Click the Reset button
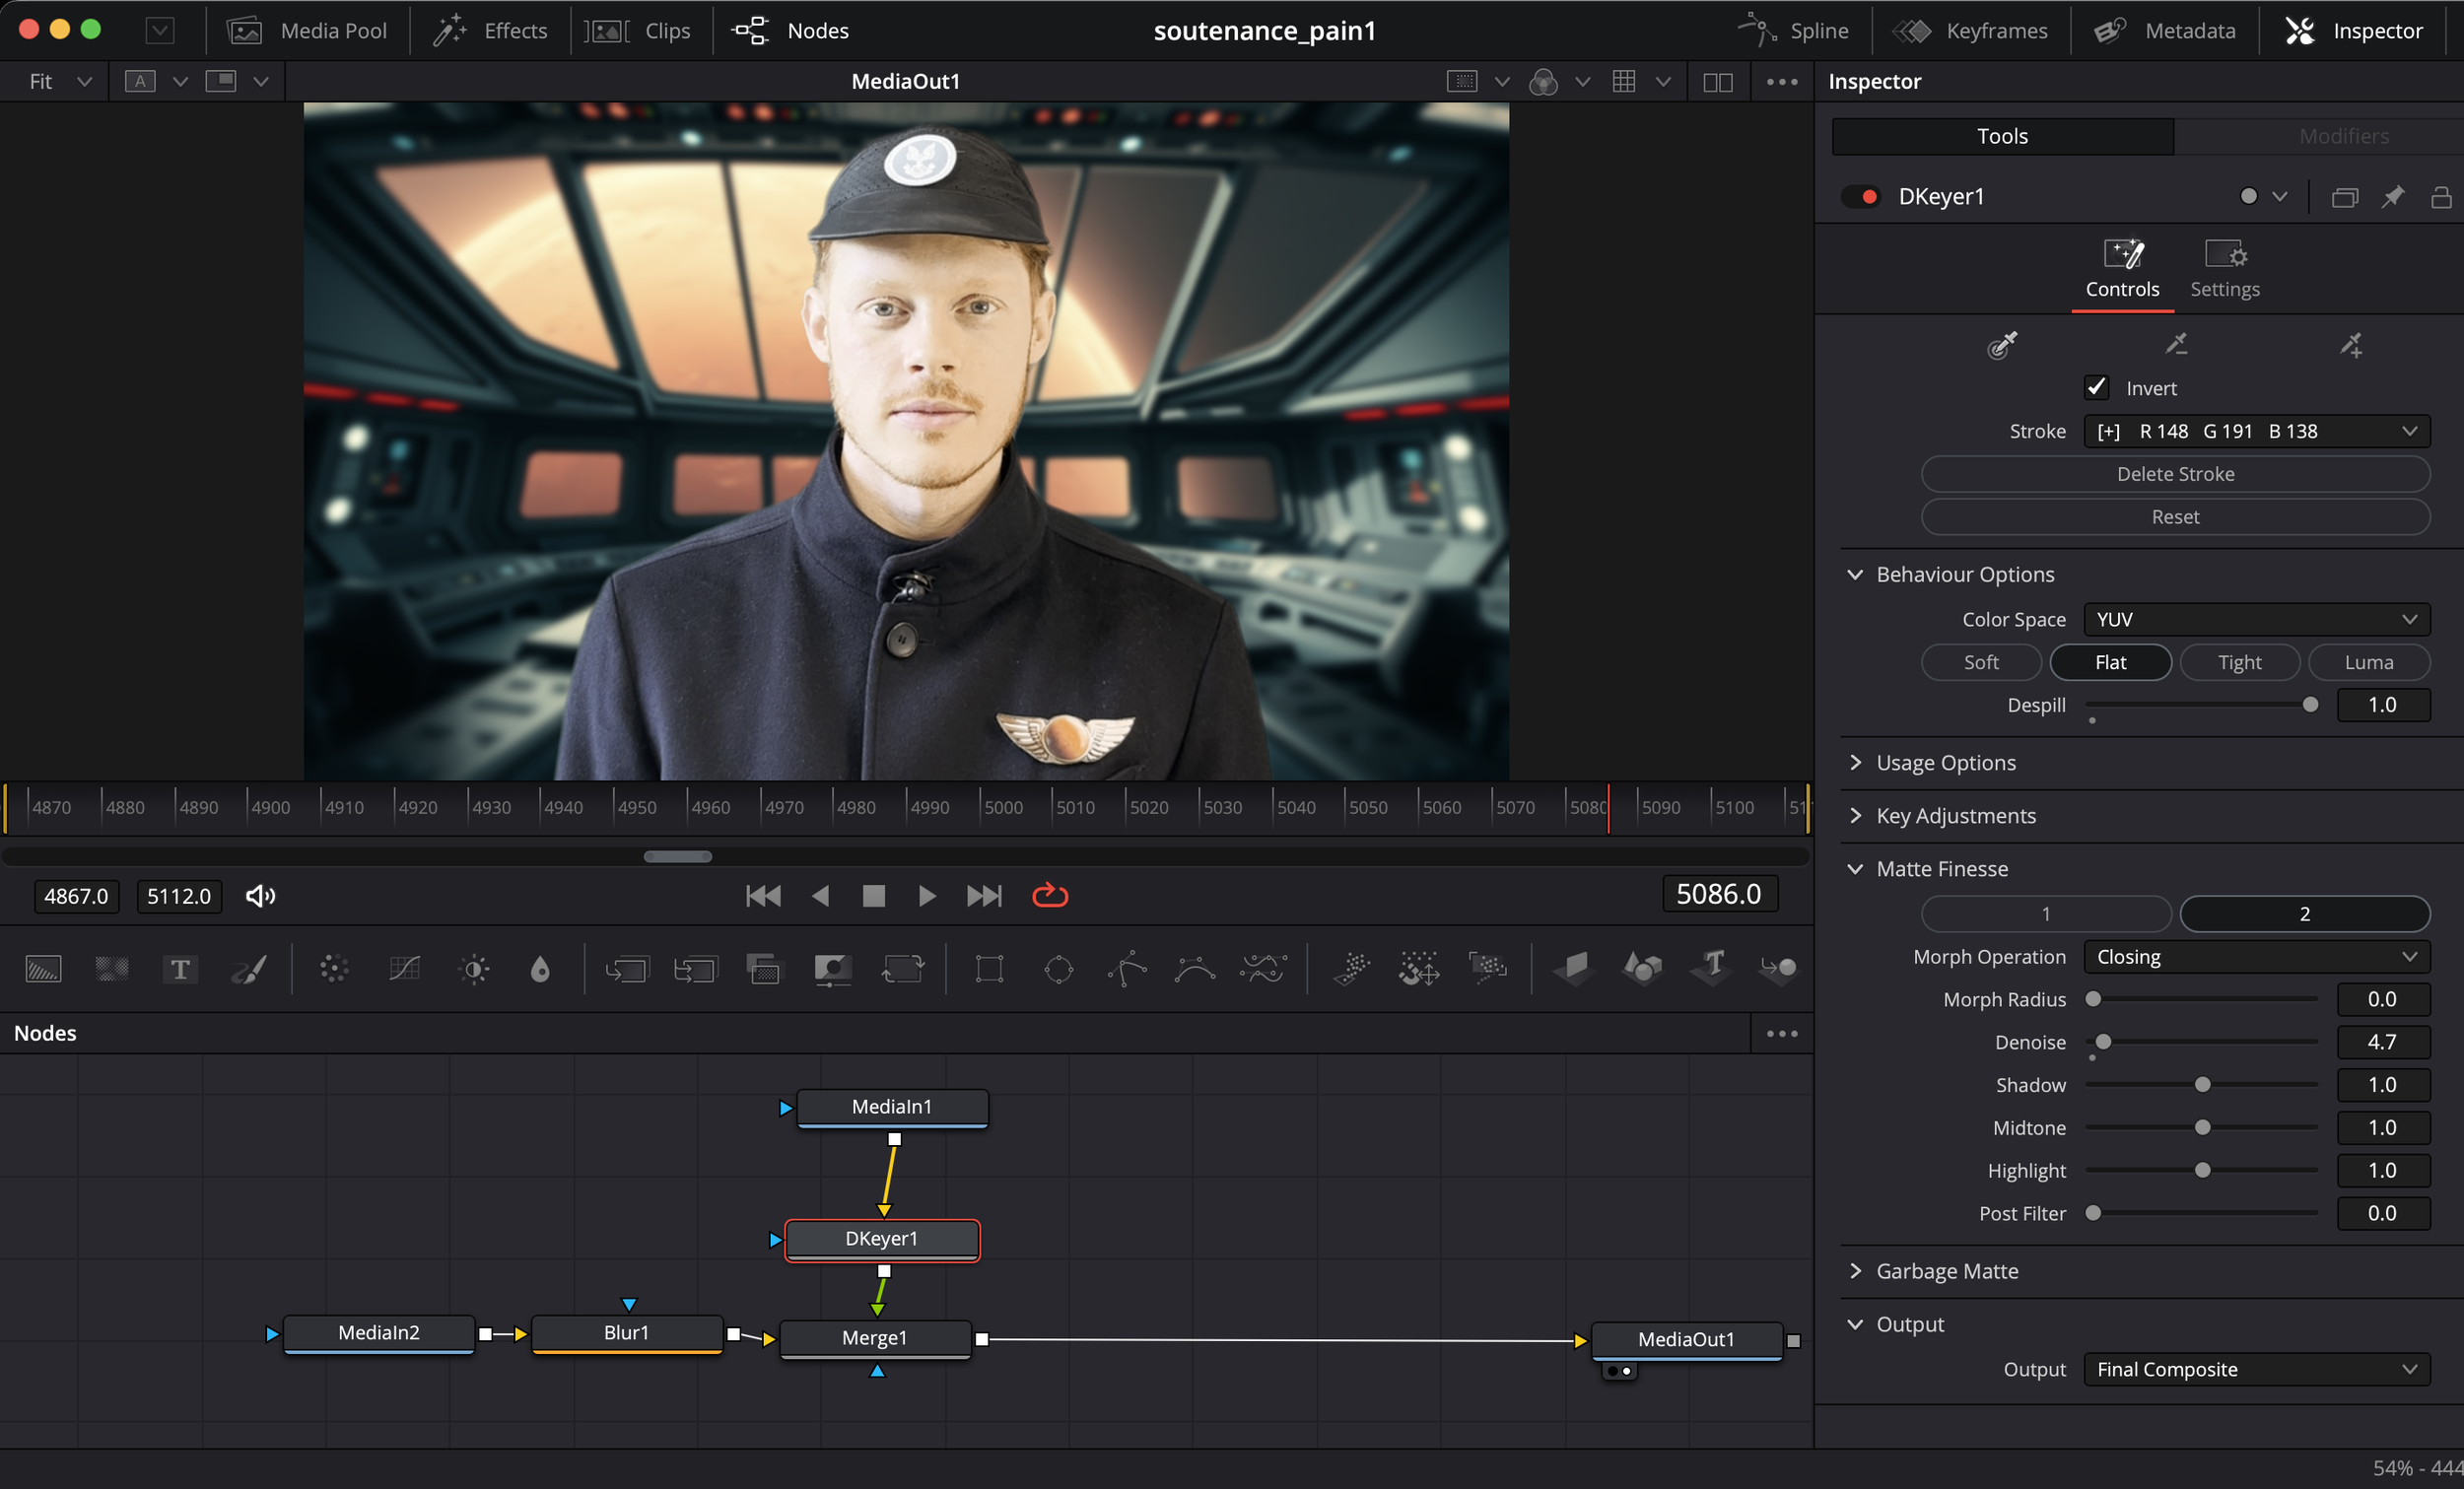 (2175, 517)
